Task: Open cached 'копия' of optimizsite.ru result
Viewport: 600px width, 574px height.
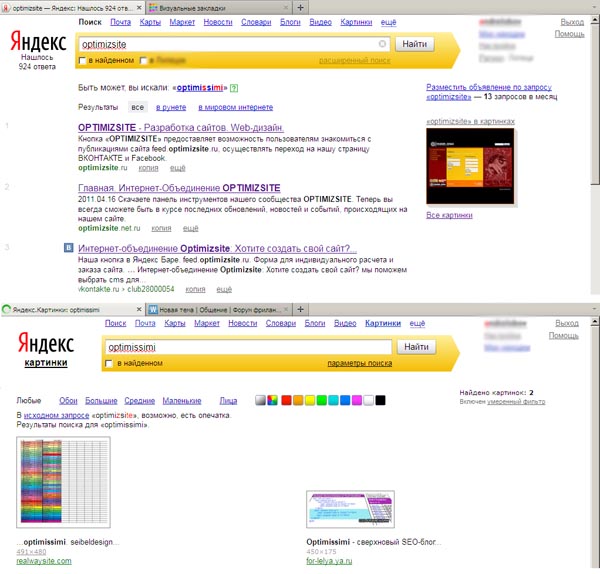Action: [148, 168]
